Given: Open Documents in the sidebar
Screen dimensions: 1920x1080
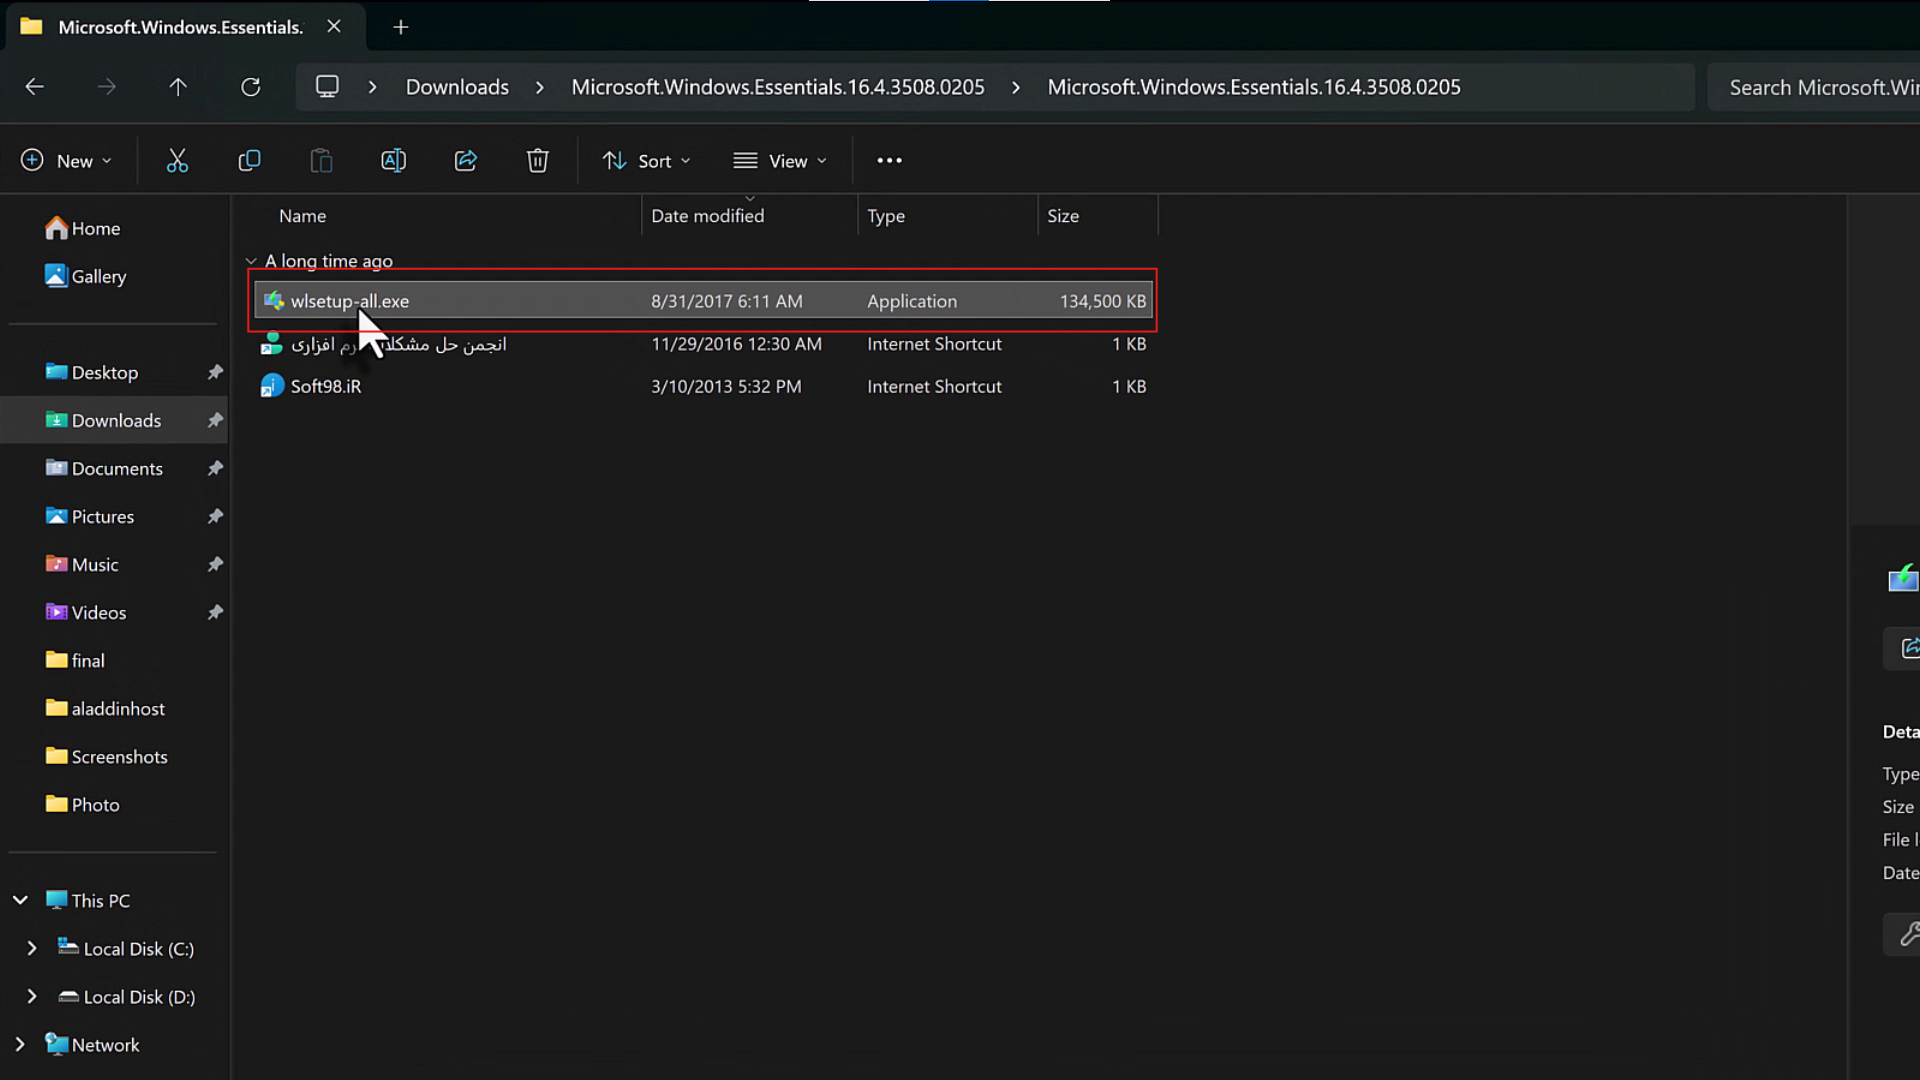Looking at the screenshot, I should (x=104, y=468).
